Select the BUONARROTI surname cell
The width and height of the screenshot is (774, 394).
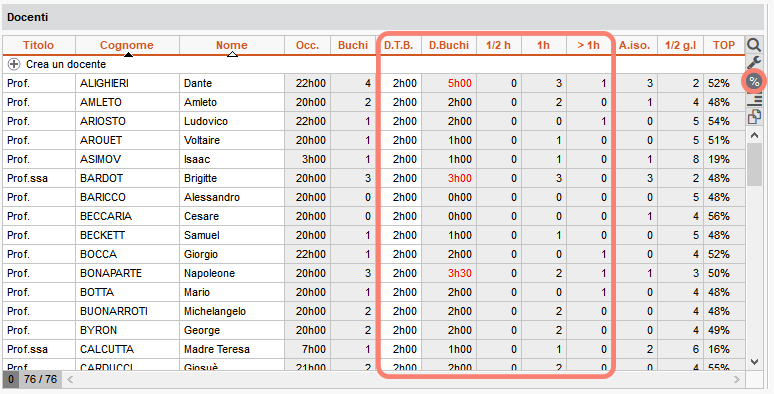click(127, 312)
